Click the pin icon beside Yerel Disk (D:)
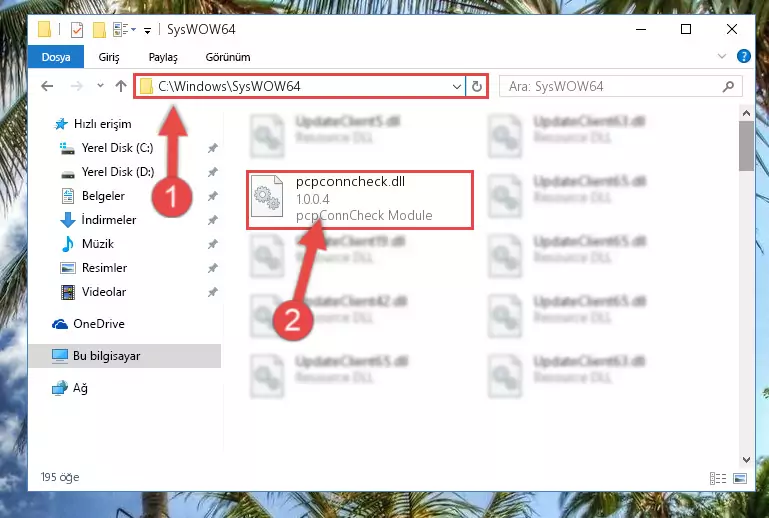This screenshot has width=769, height=518. click(212, 172)
